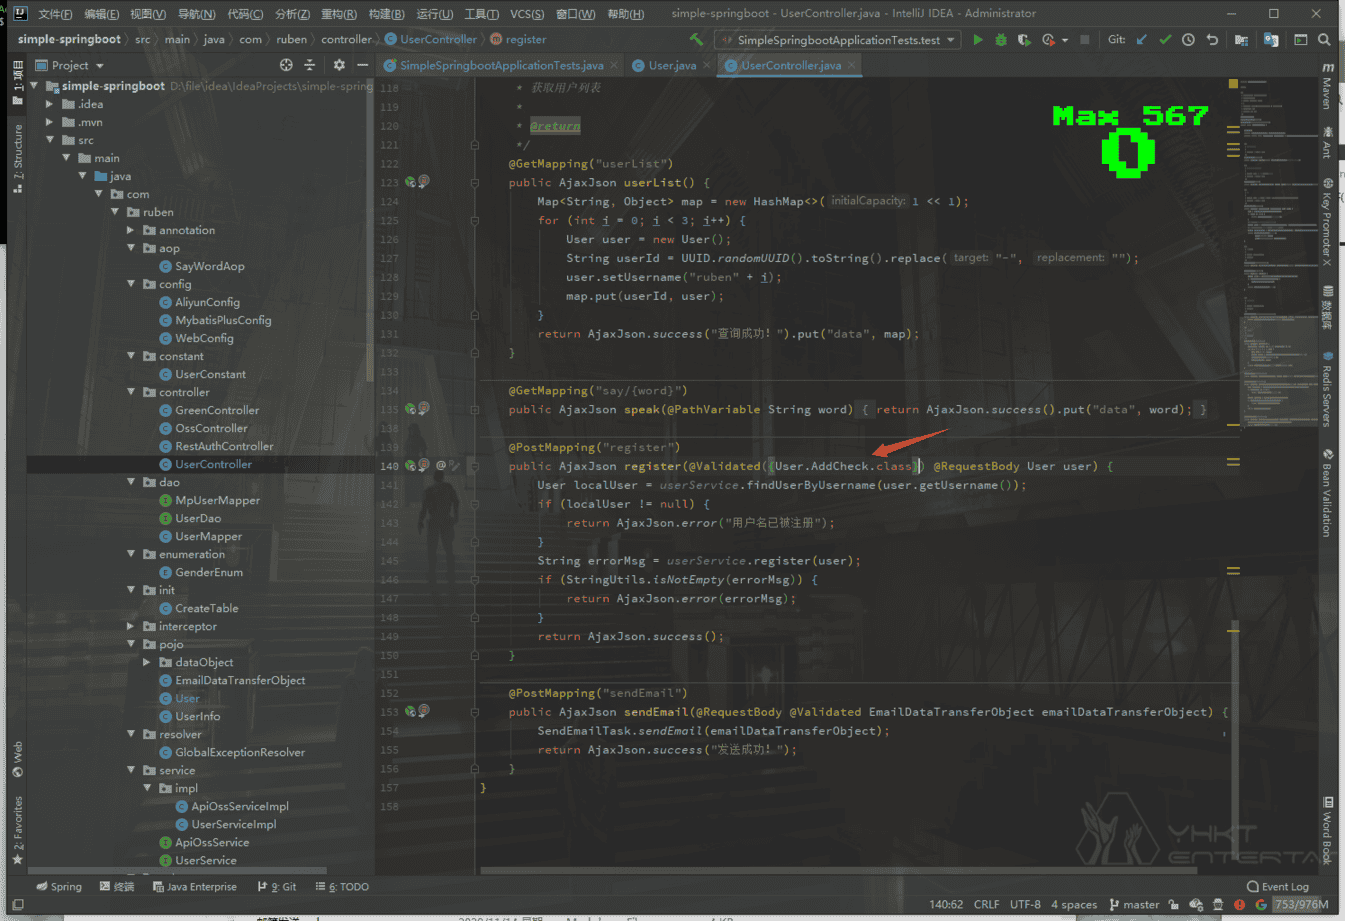1345x921 pixels.
Task: Click the master branch widget
Action: click(1134, 904)
